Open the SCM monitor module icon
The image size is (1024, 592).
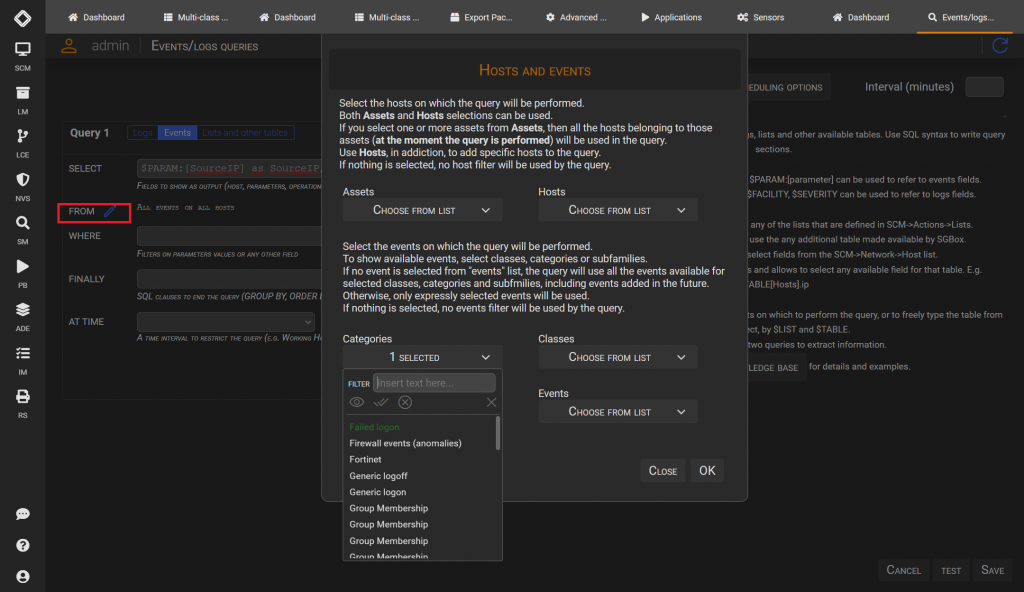[x=22, y=50]
